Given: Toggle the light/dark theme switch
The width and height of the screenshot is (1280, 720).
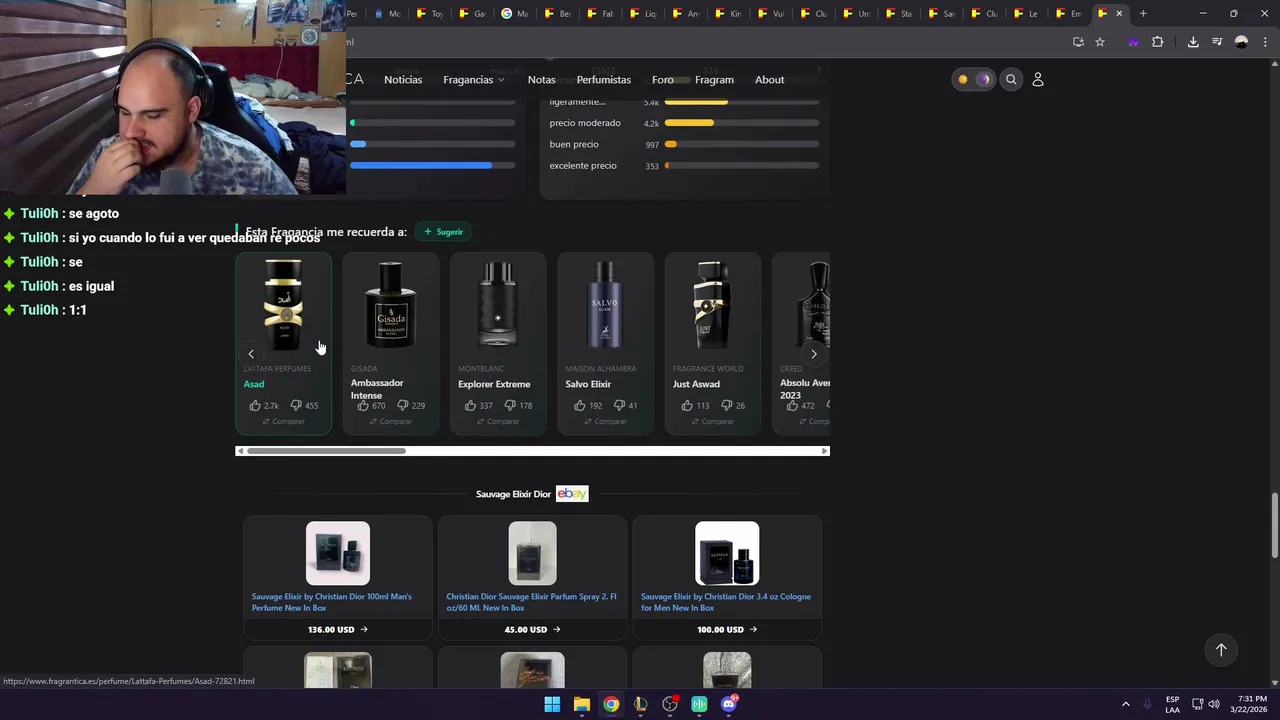Looking at the screenshot, I should click(973, 79).
